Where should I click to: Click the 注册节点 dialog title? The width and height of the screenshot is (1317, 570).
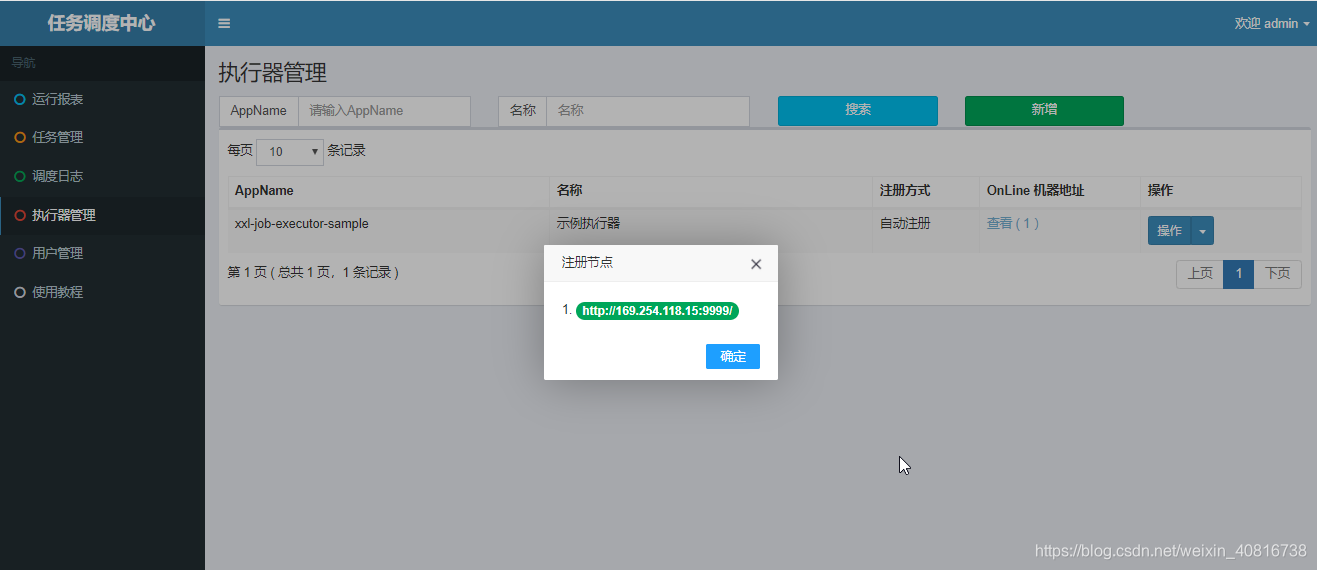tap(587, 262)
